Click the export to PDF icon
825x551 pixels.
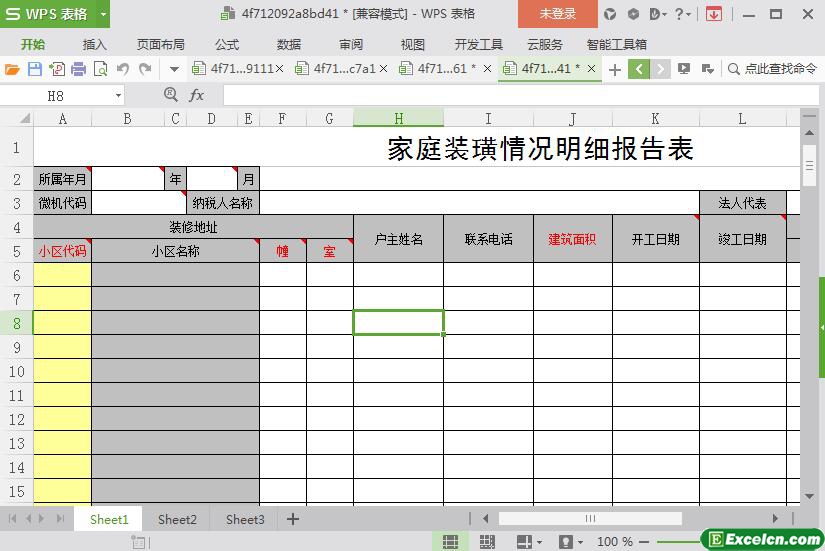point(57,69)
